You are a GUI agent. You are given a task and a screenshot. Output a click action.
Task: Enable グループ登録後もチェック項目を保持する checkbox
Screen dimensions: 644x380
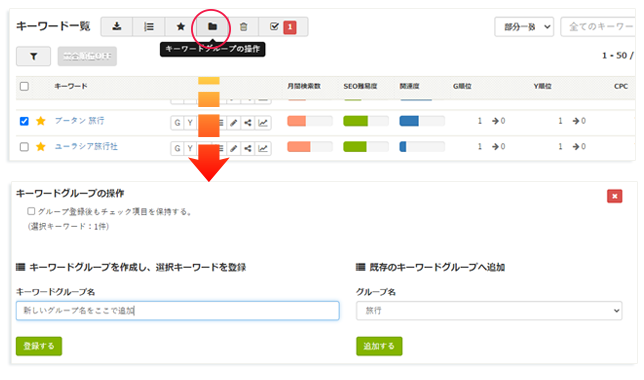[31, 211]
